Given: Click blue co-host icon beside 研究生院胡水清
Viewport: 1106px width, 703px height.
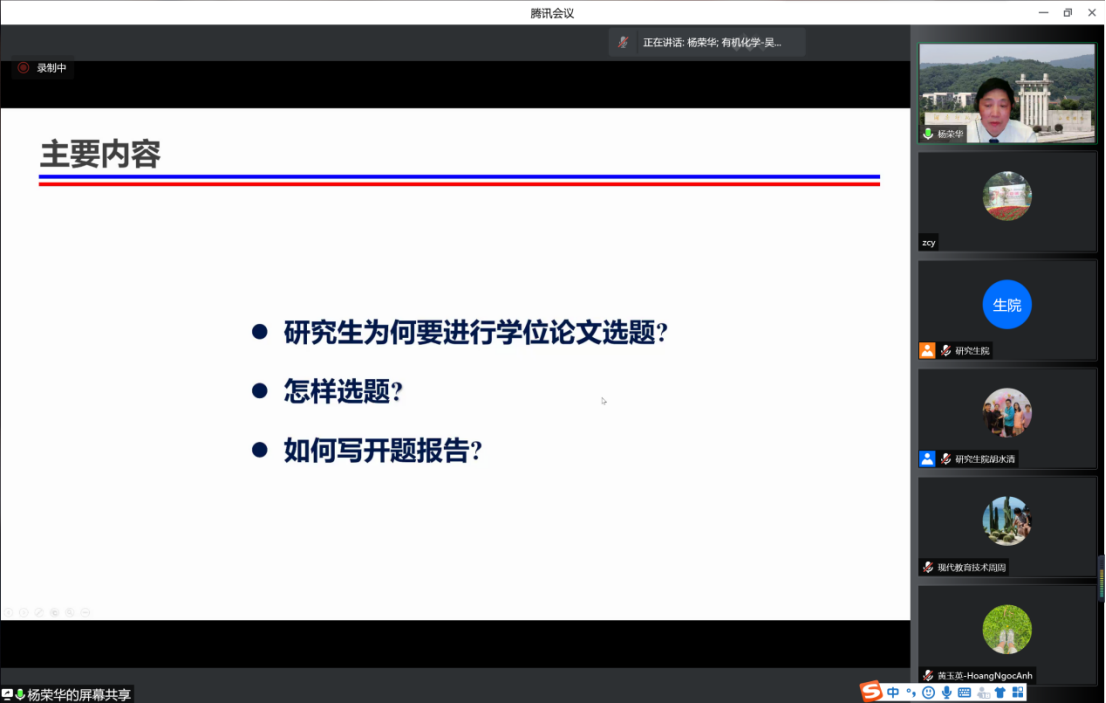Looking at the screenshot, I should point(927,459).
